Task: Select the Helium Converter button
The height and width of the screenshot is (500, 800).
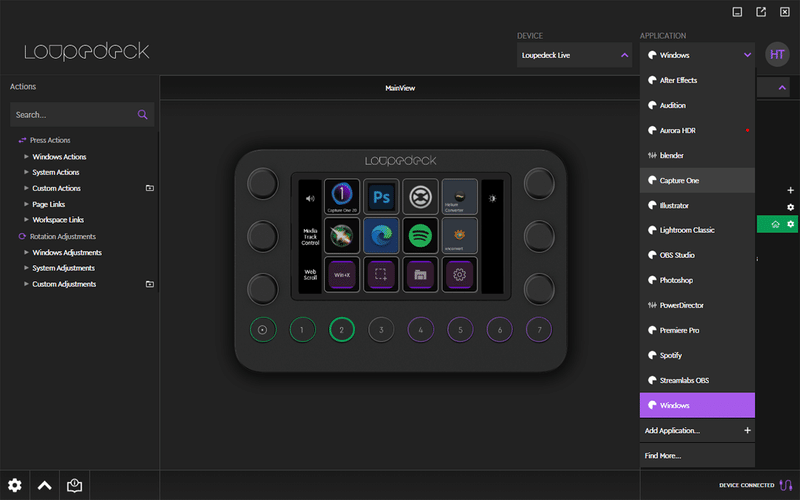Action: 460,196
